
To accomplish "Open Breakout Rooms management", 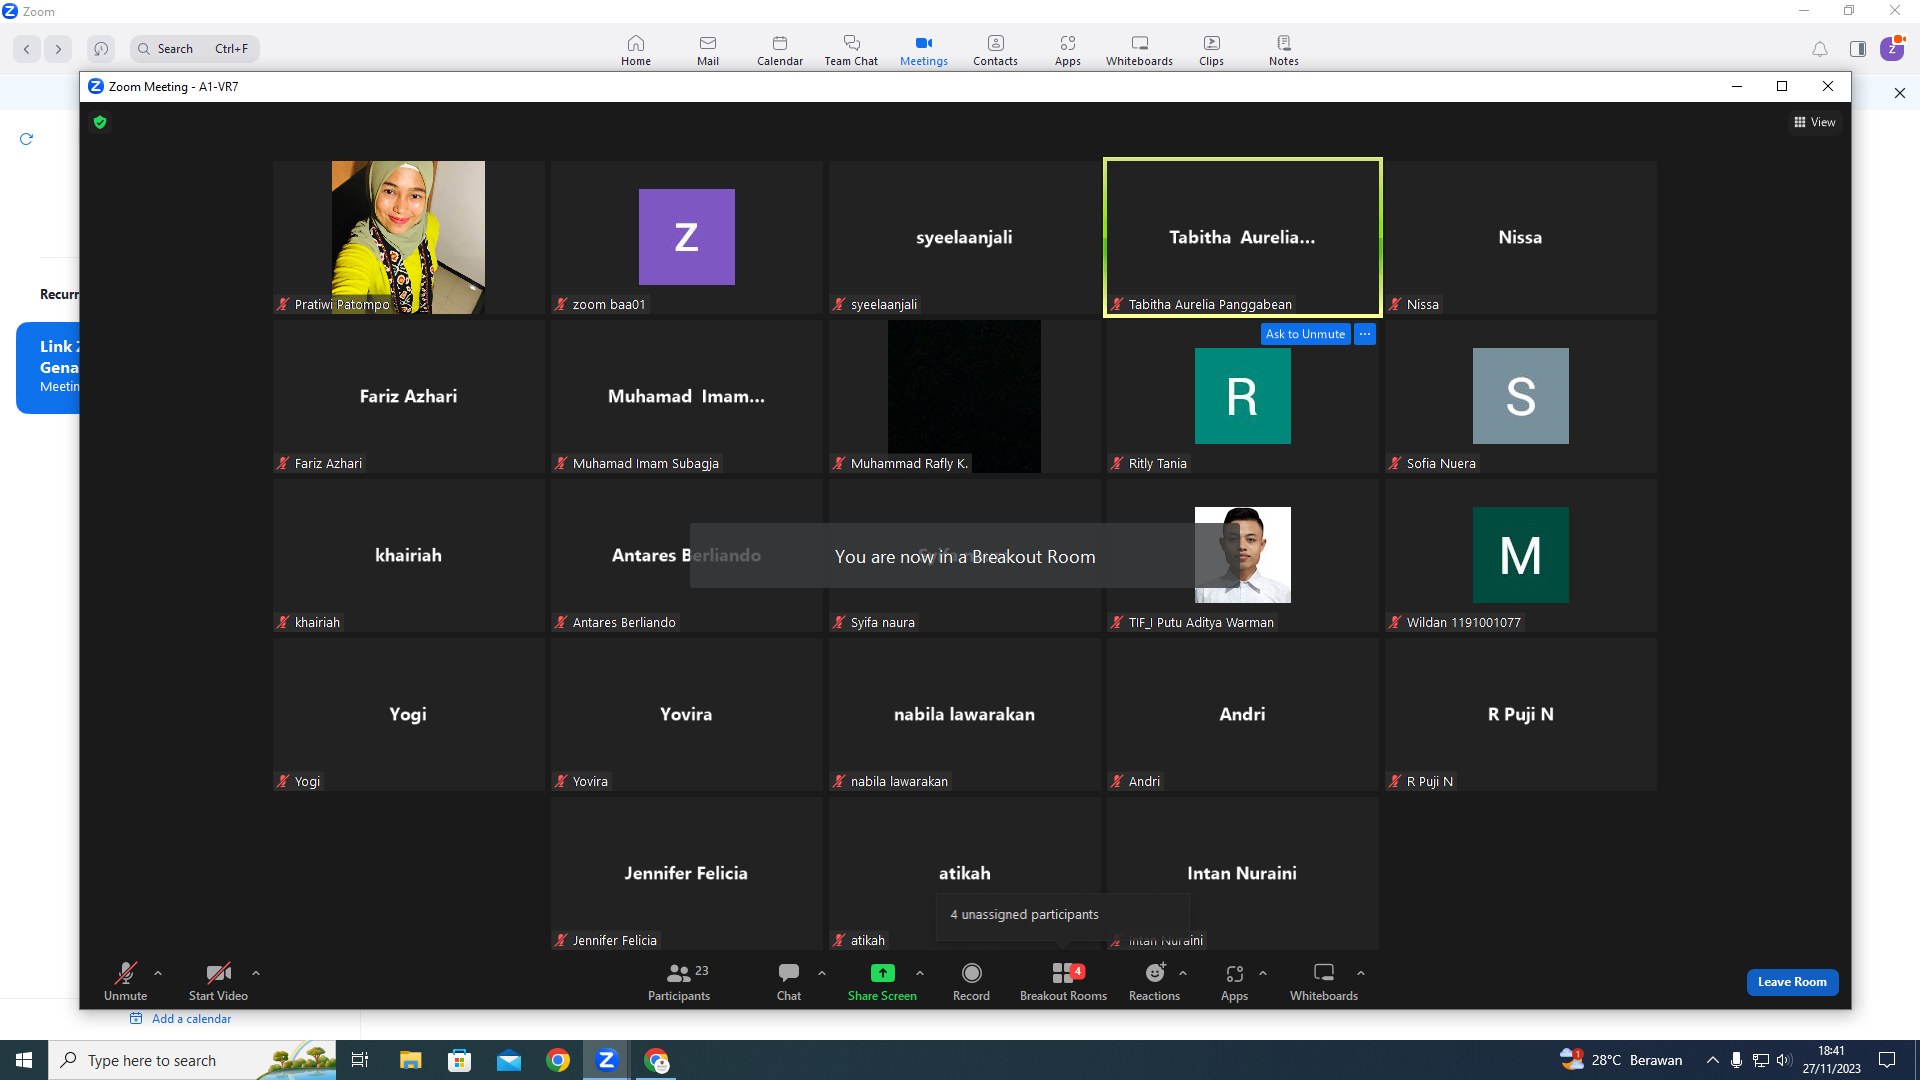I will point(1063,981).
